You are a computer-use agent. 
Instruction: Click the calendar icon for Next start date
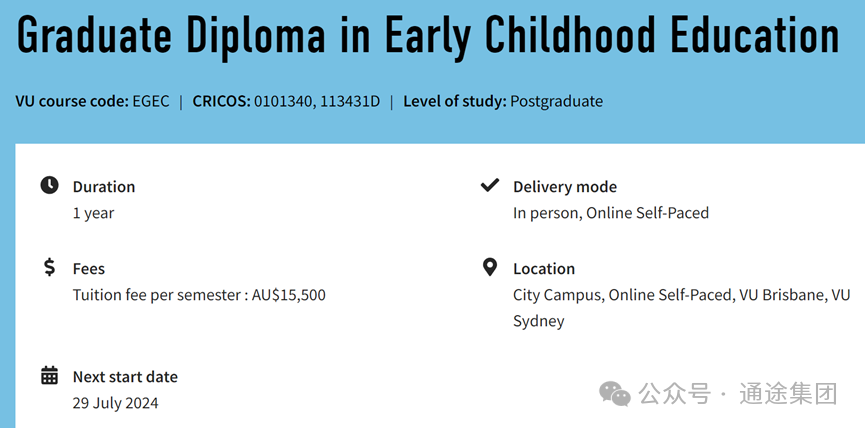50,375
